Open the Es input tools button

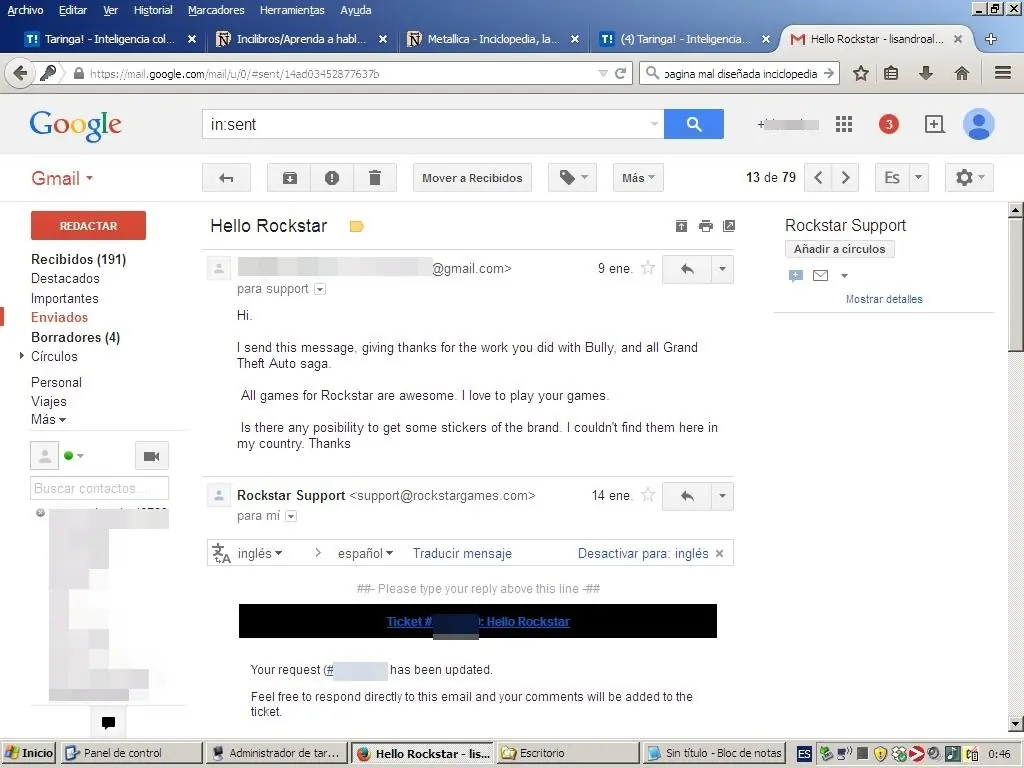tap(892, 178)
